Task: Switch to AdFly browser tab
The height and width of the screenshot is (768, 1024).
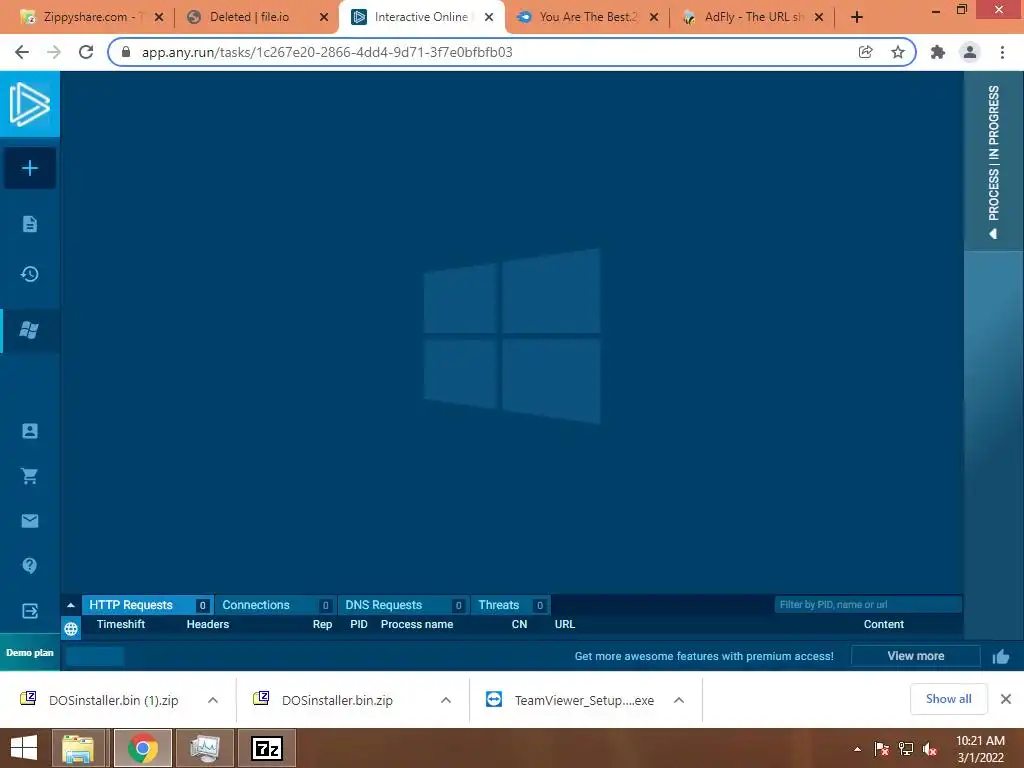Action: (x=752, y=17)
